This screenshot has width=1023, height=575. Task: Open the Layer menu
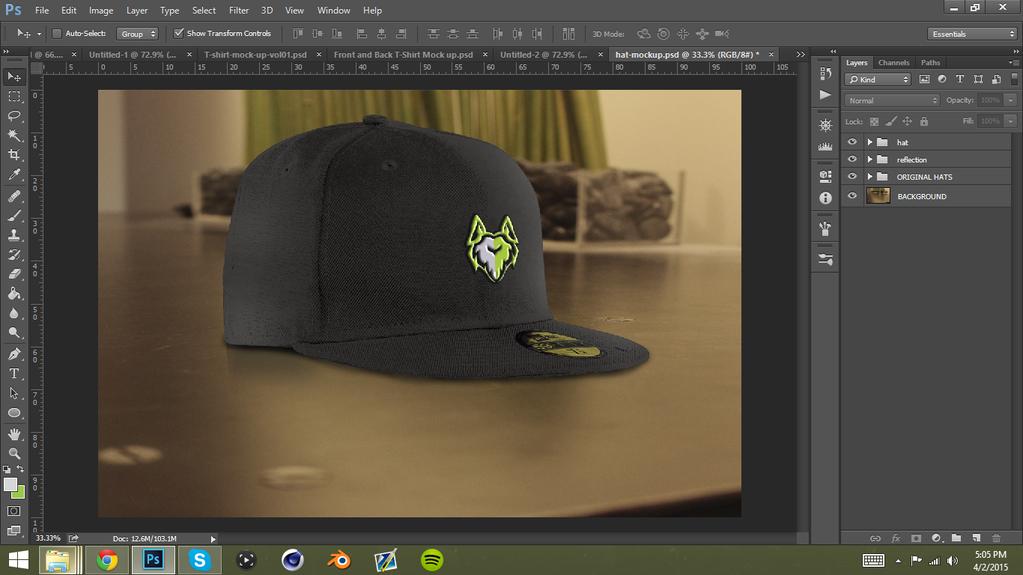[x=136, y=10]
